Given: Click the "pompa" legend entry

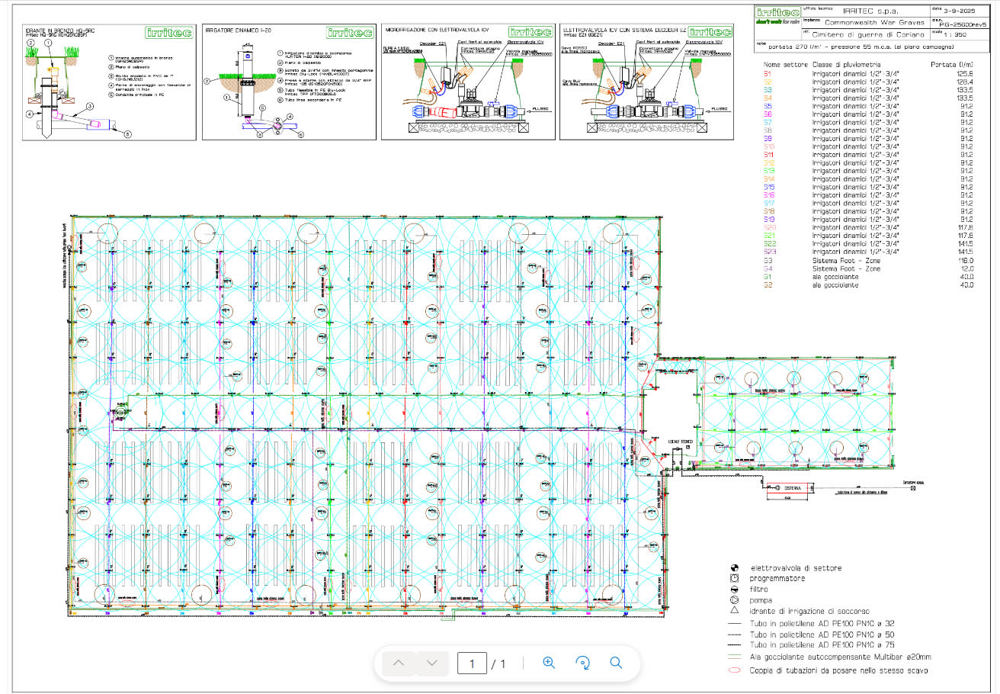Looking at the screenshot, I should point(761,600).
